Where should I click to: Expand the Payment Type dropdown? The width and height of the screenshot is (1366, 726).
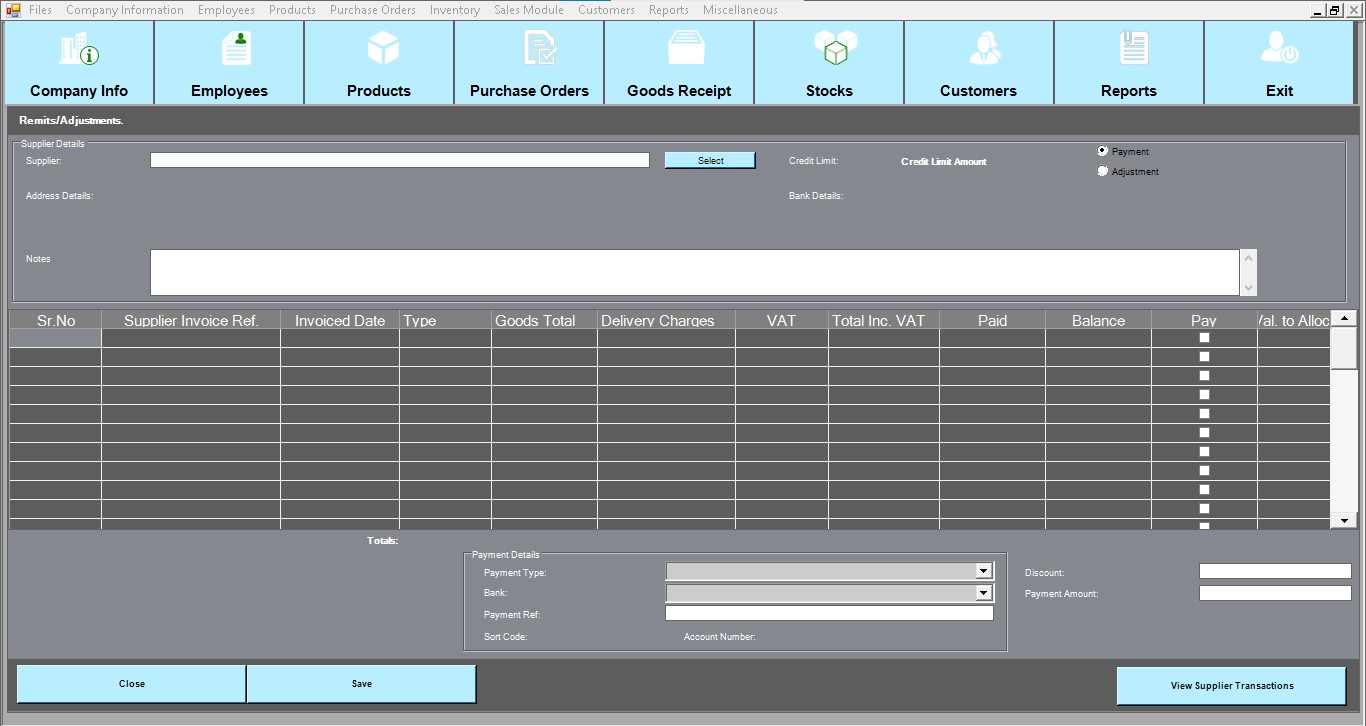pos(984,571)
